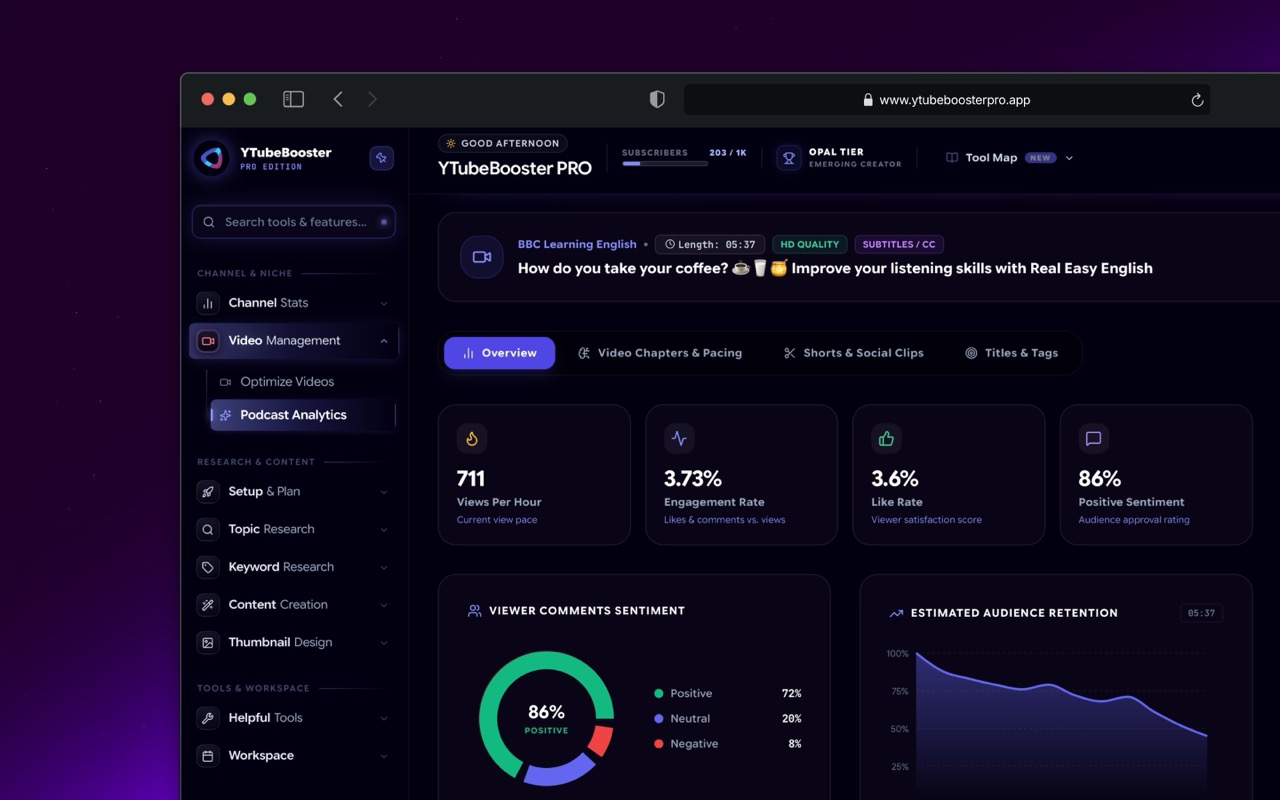Click the star button beside Pro Edition
The height and width of the screenshot is (800, 1280).
(x=382, y=158)
